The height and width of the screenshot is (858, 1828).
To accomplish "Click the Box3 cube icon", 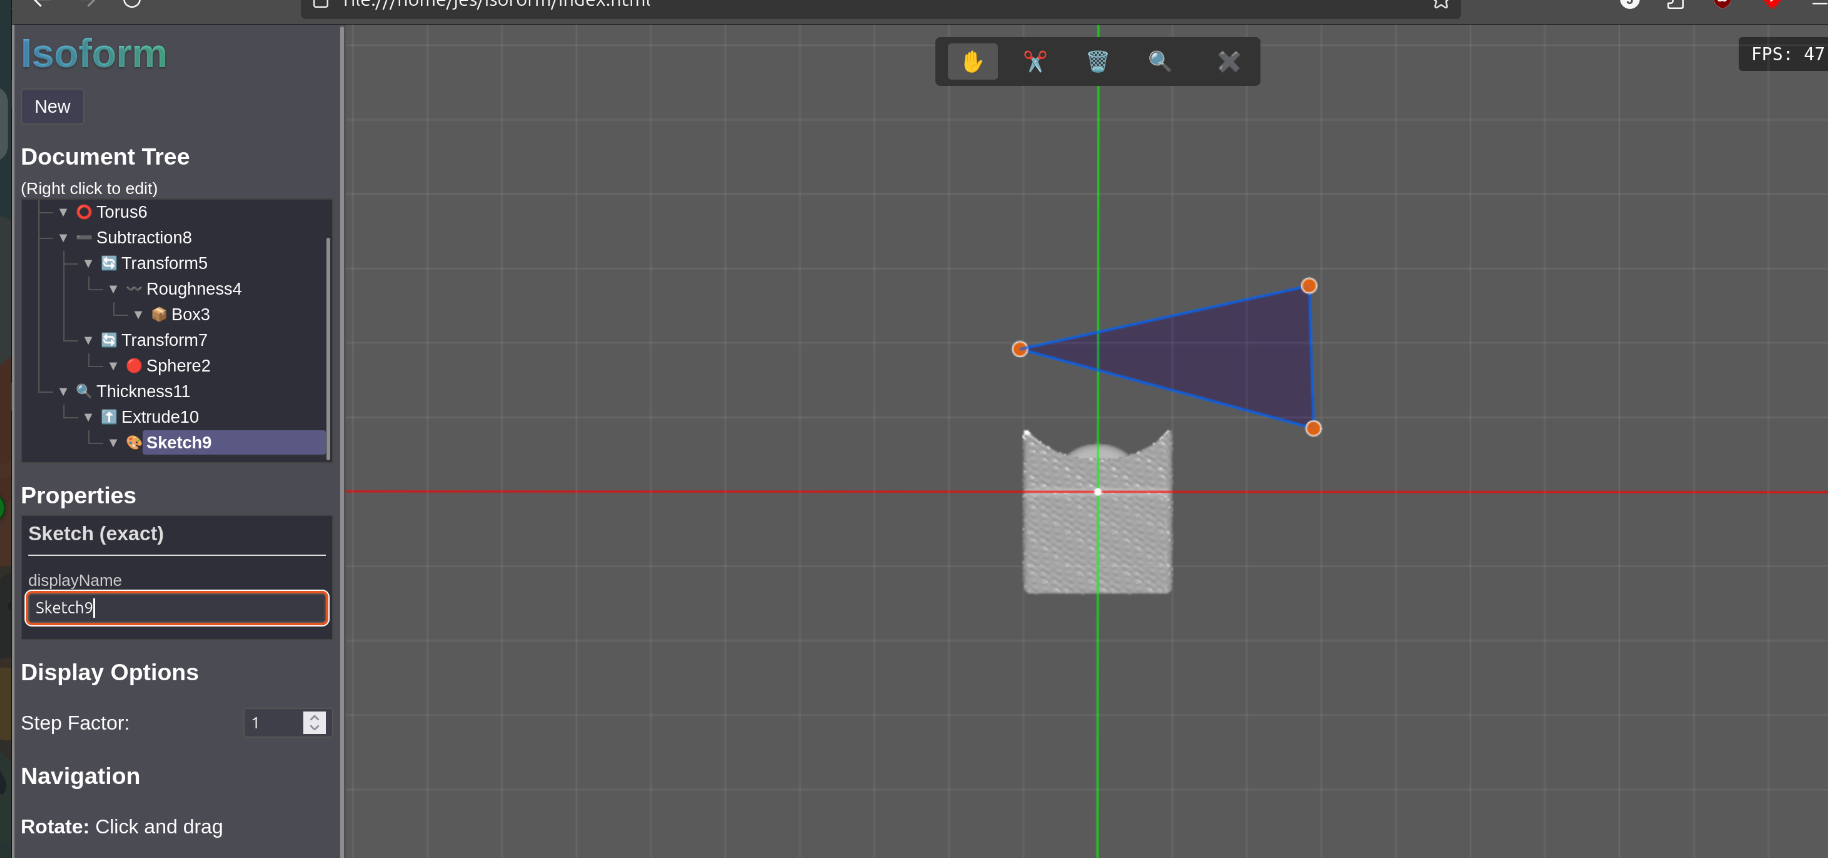I will (159, 315).
